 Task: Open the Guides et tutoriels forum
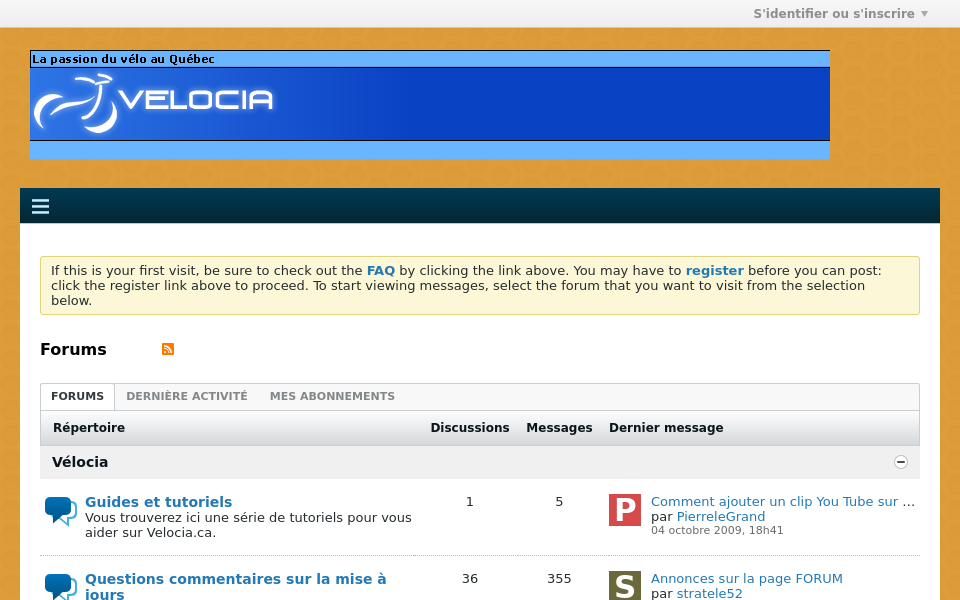coord(158,502)
